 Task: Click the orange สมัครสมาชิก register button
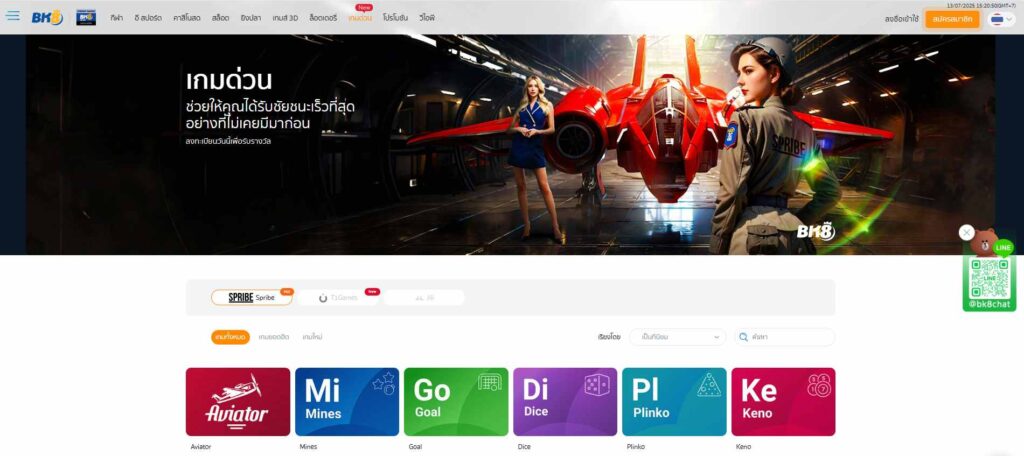pos(952,19)
